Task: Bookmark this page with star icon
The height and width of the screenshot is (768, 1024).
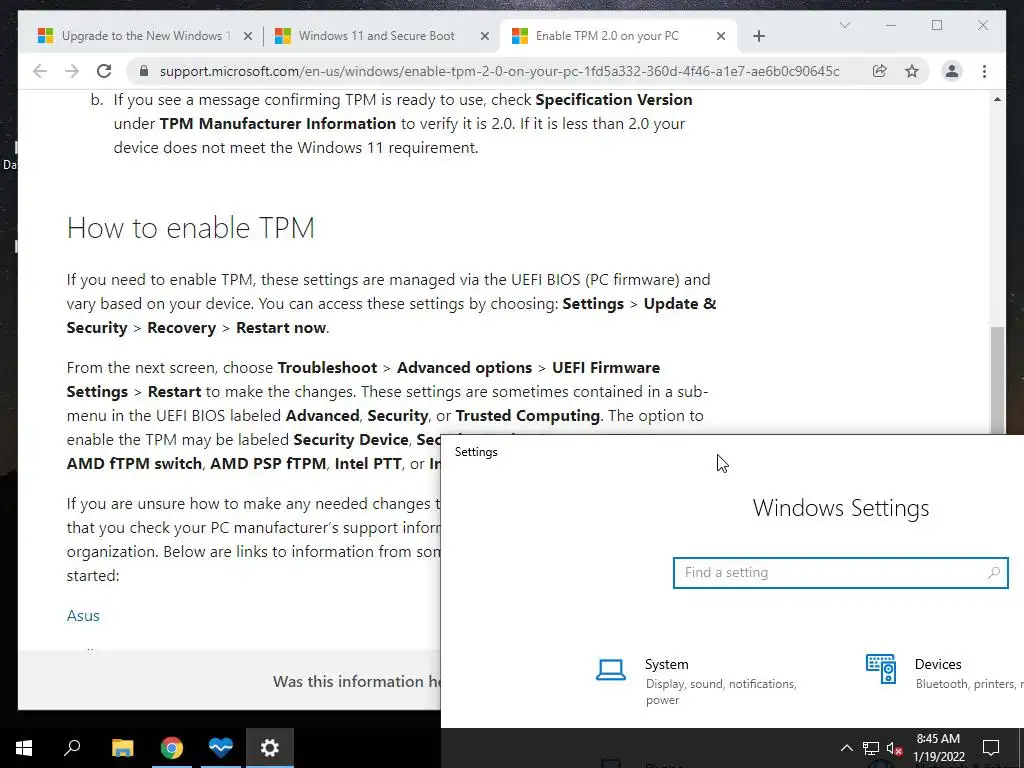Action: (912, 71)
